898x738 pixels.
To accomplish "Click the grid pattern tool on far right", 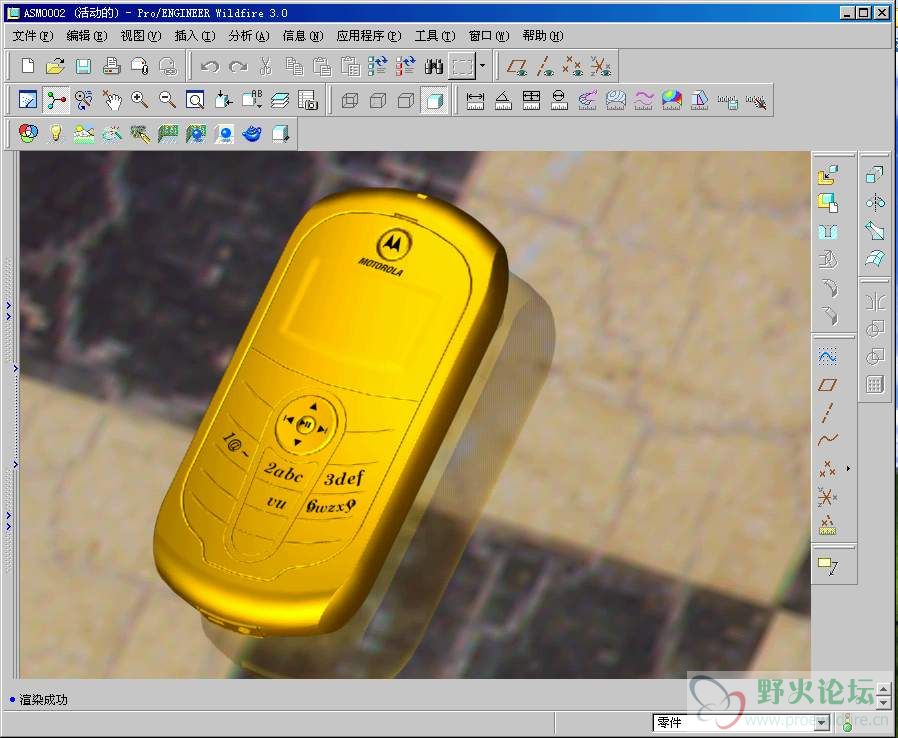I will coord(875,384).
